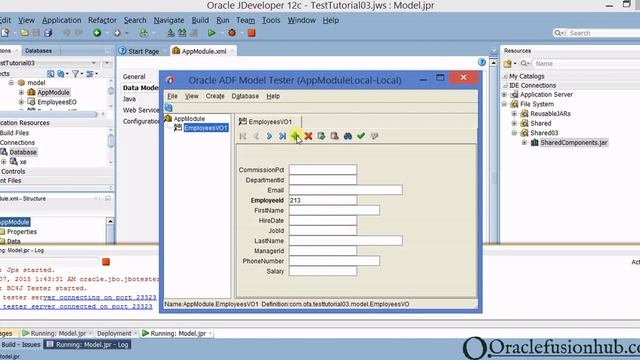640x360 pixels.
Task: Jump to last record in tester toolbar
Action: (282, 136)
